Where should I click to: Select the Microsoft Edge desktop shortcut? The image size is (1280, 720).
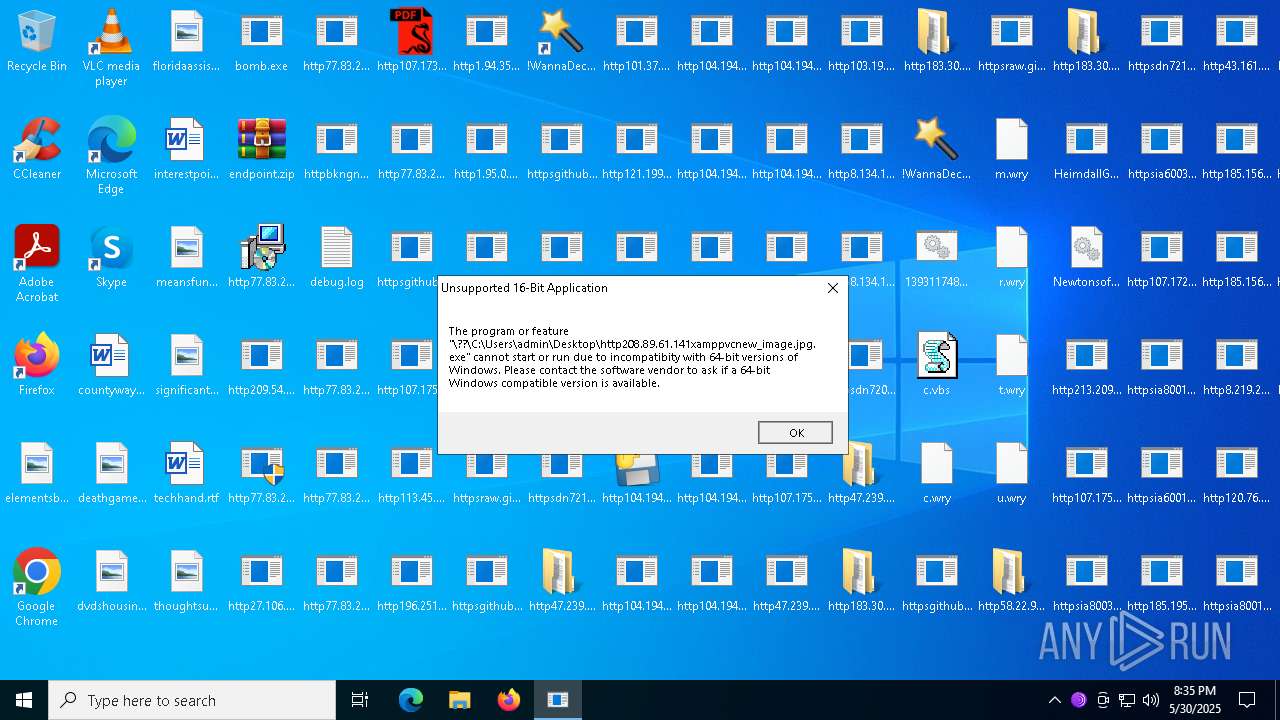(111, 156)
